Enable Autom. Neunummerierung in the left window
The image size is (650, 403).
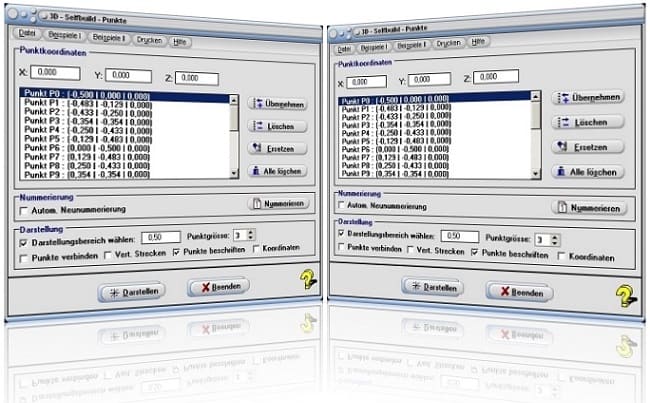coord(24,210)
